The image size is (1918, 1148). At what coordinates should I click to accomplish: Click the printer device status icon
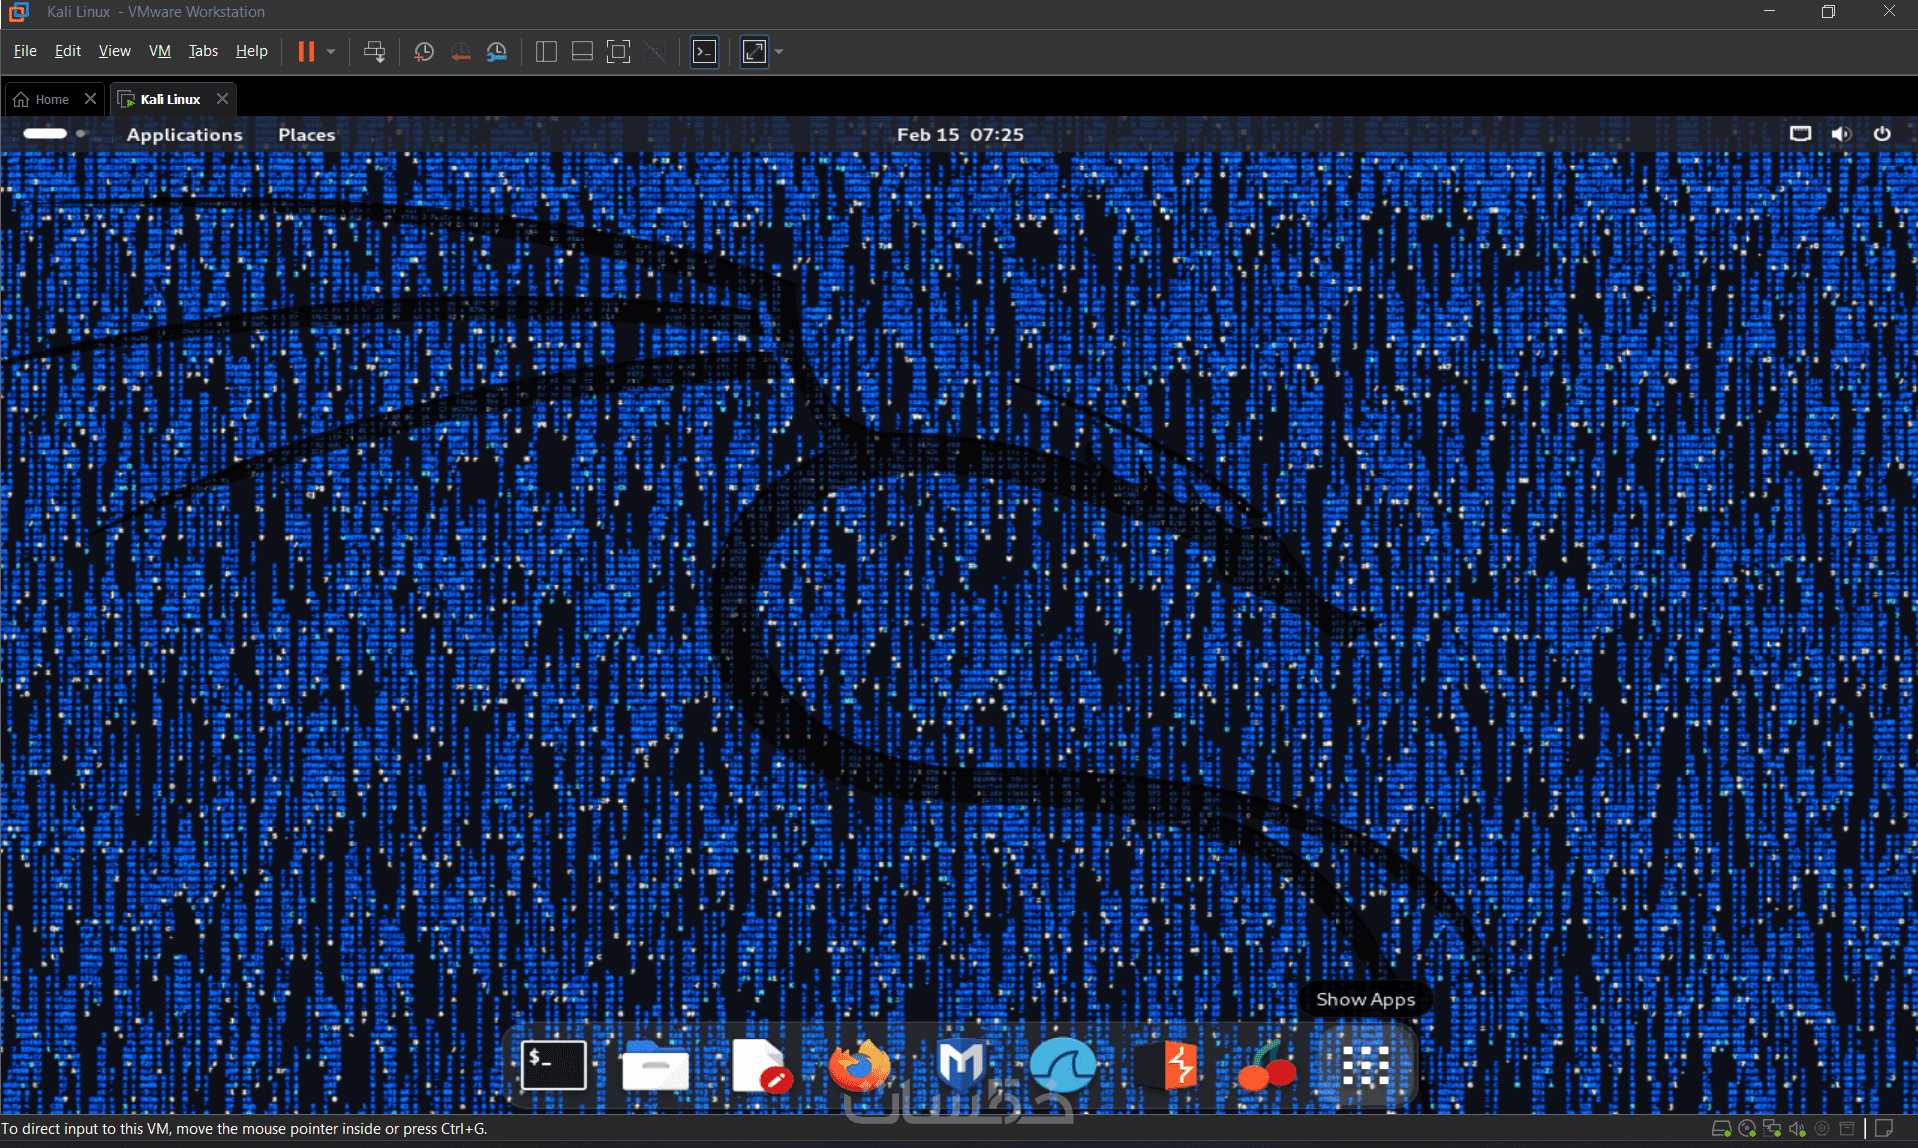coord(1847,1129)
